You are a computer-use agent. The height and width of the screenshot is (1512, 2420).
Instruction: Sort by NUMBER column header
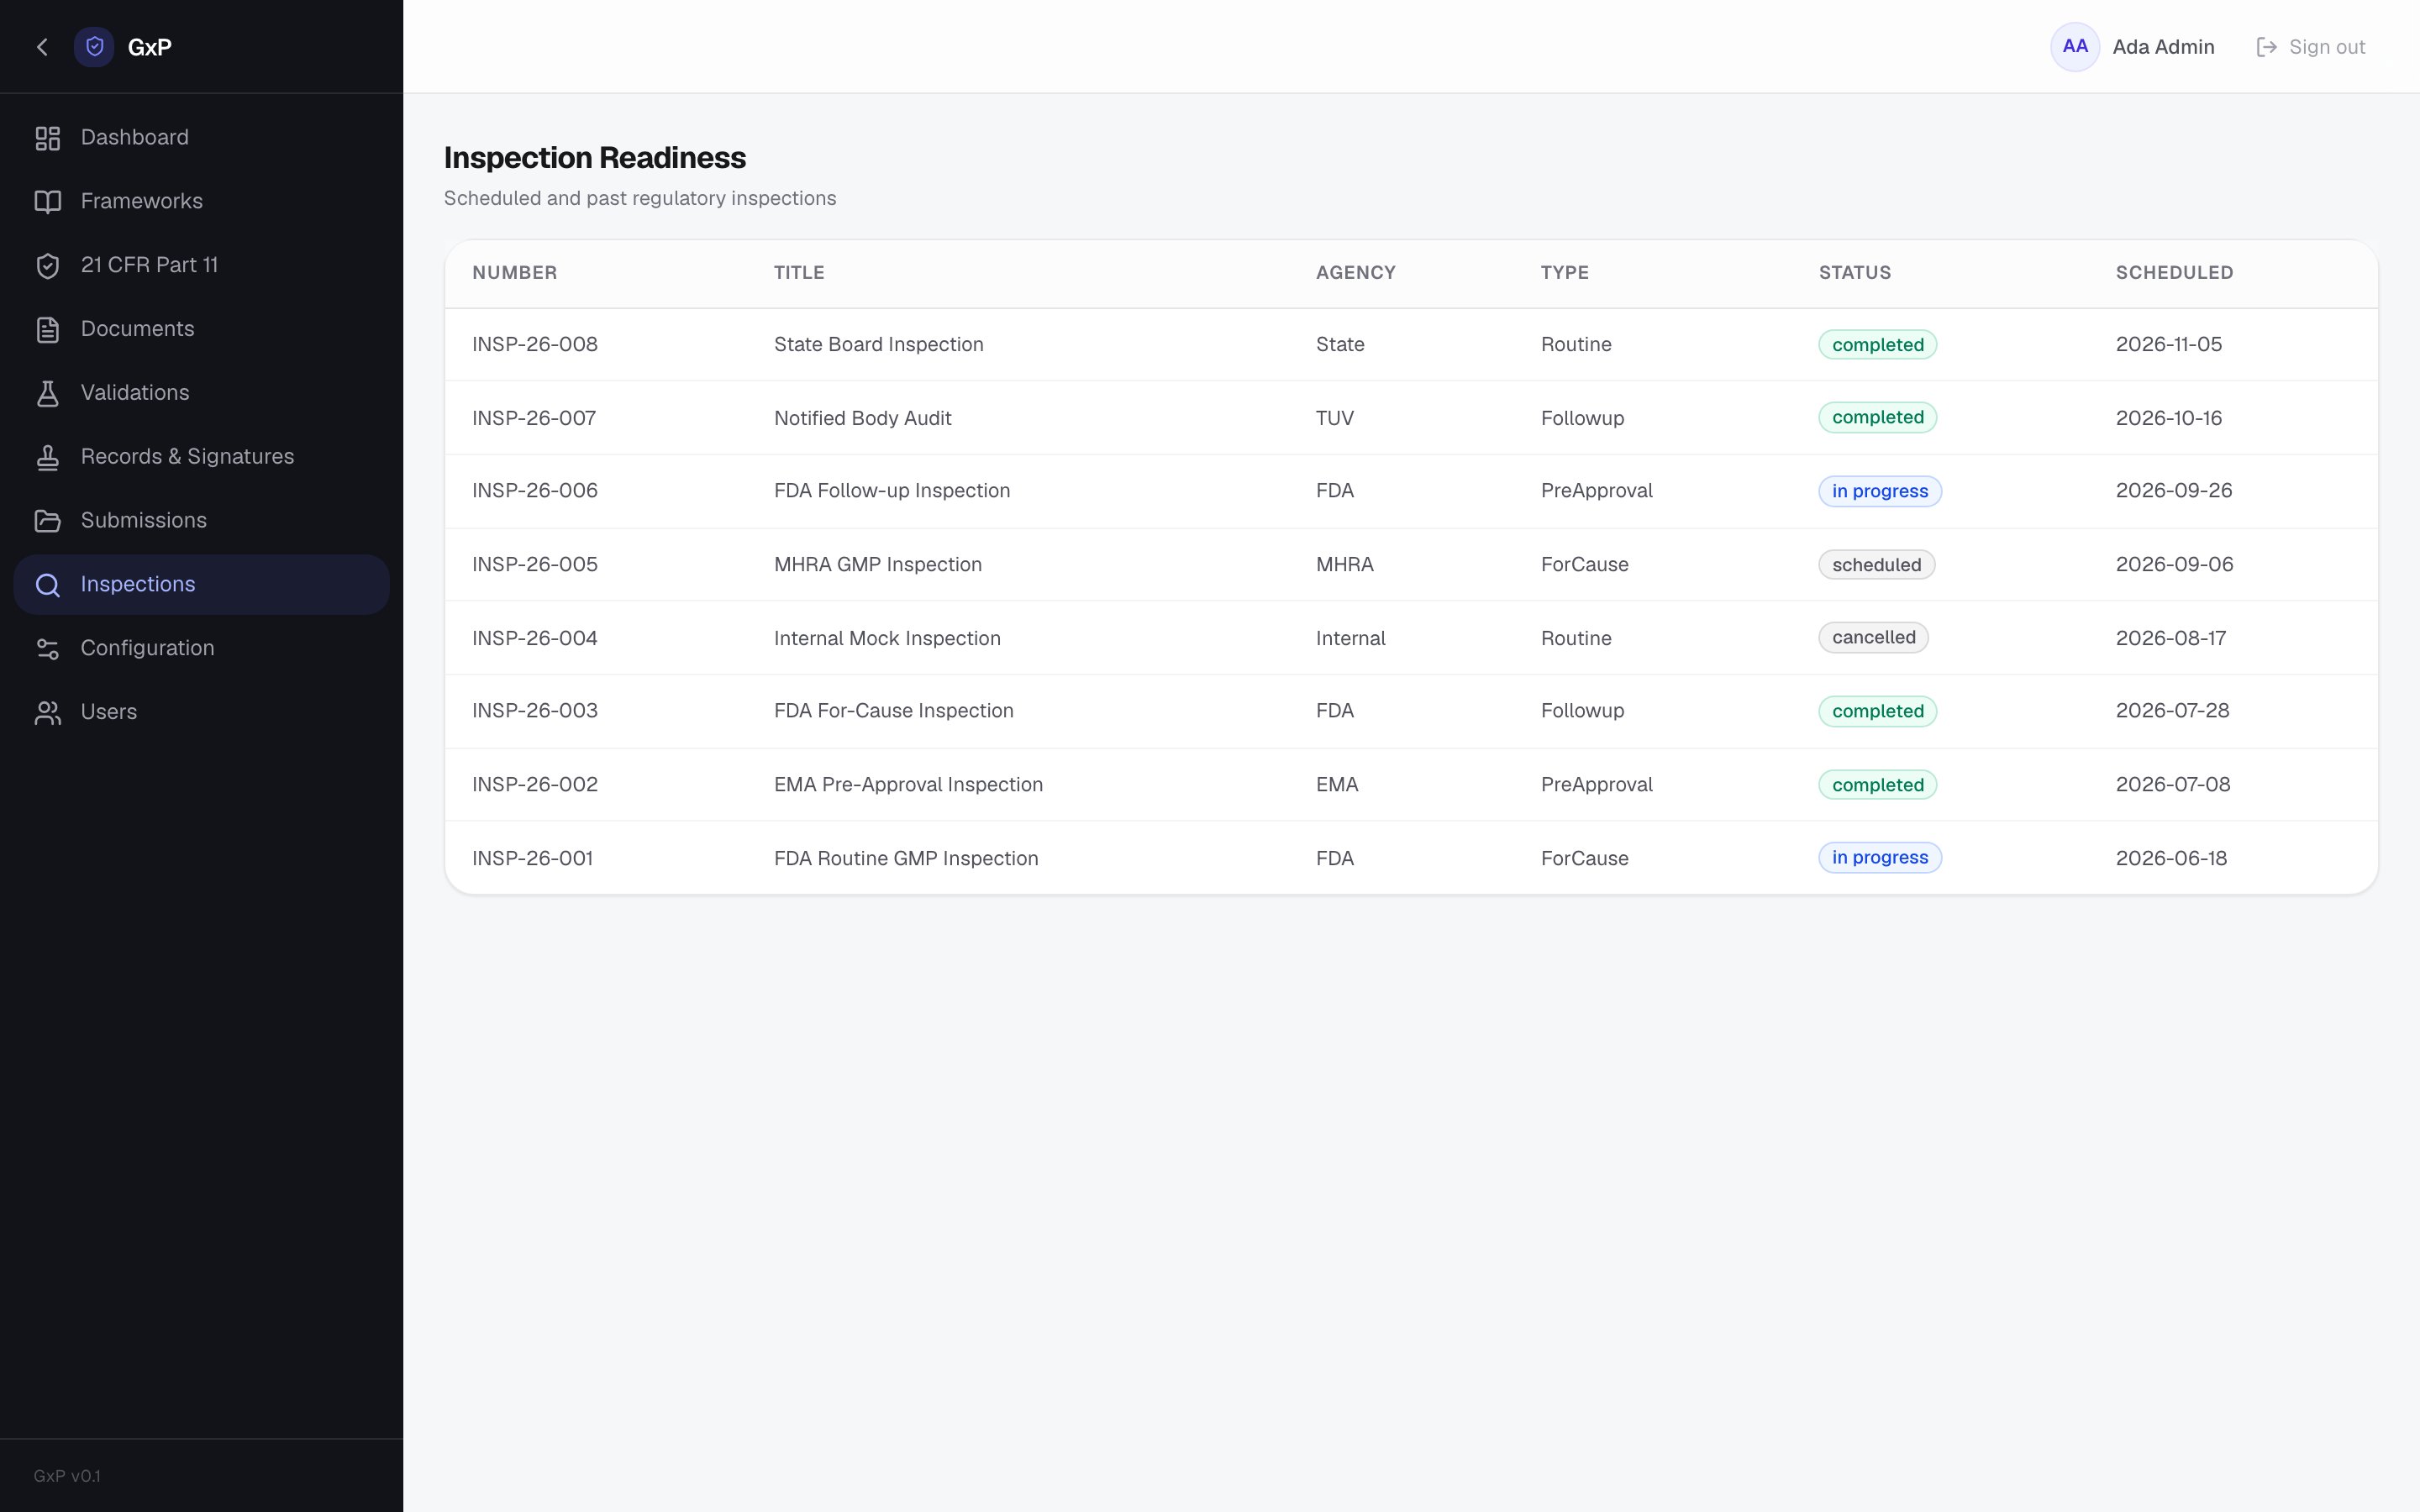514,273
